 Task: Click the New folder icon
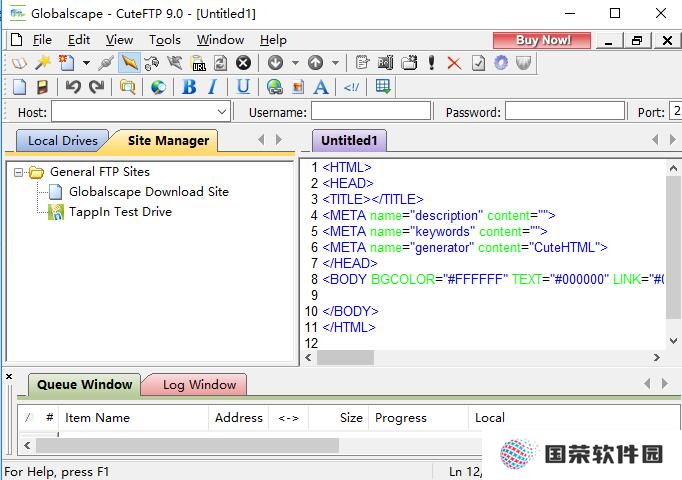point(409,63)
